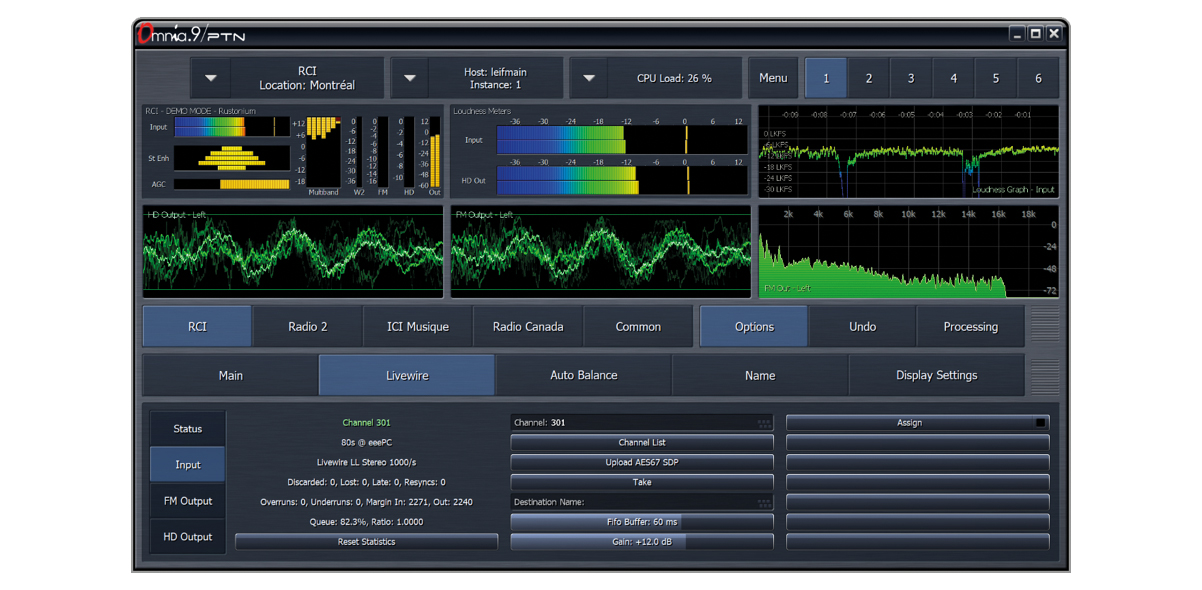
Task: Click the 'Livewire LL Stereo 1000/s' text
Action: [x=366, y=462]
